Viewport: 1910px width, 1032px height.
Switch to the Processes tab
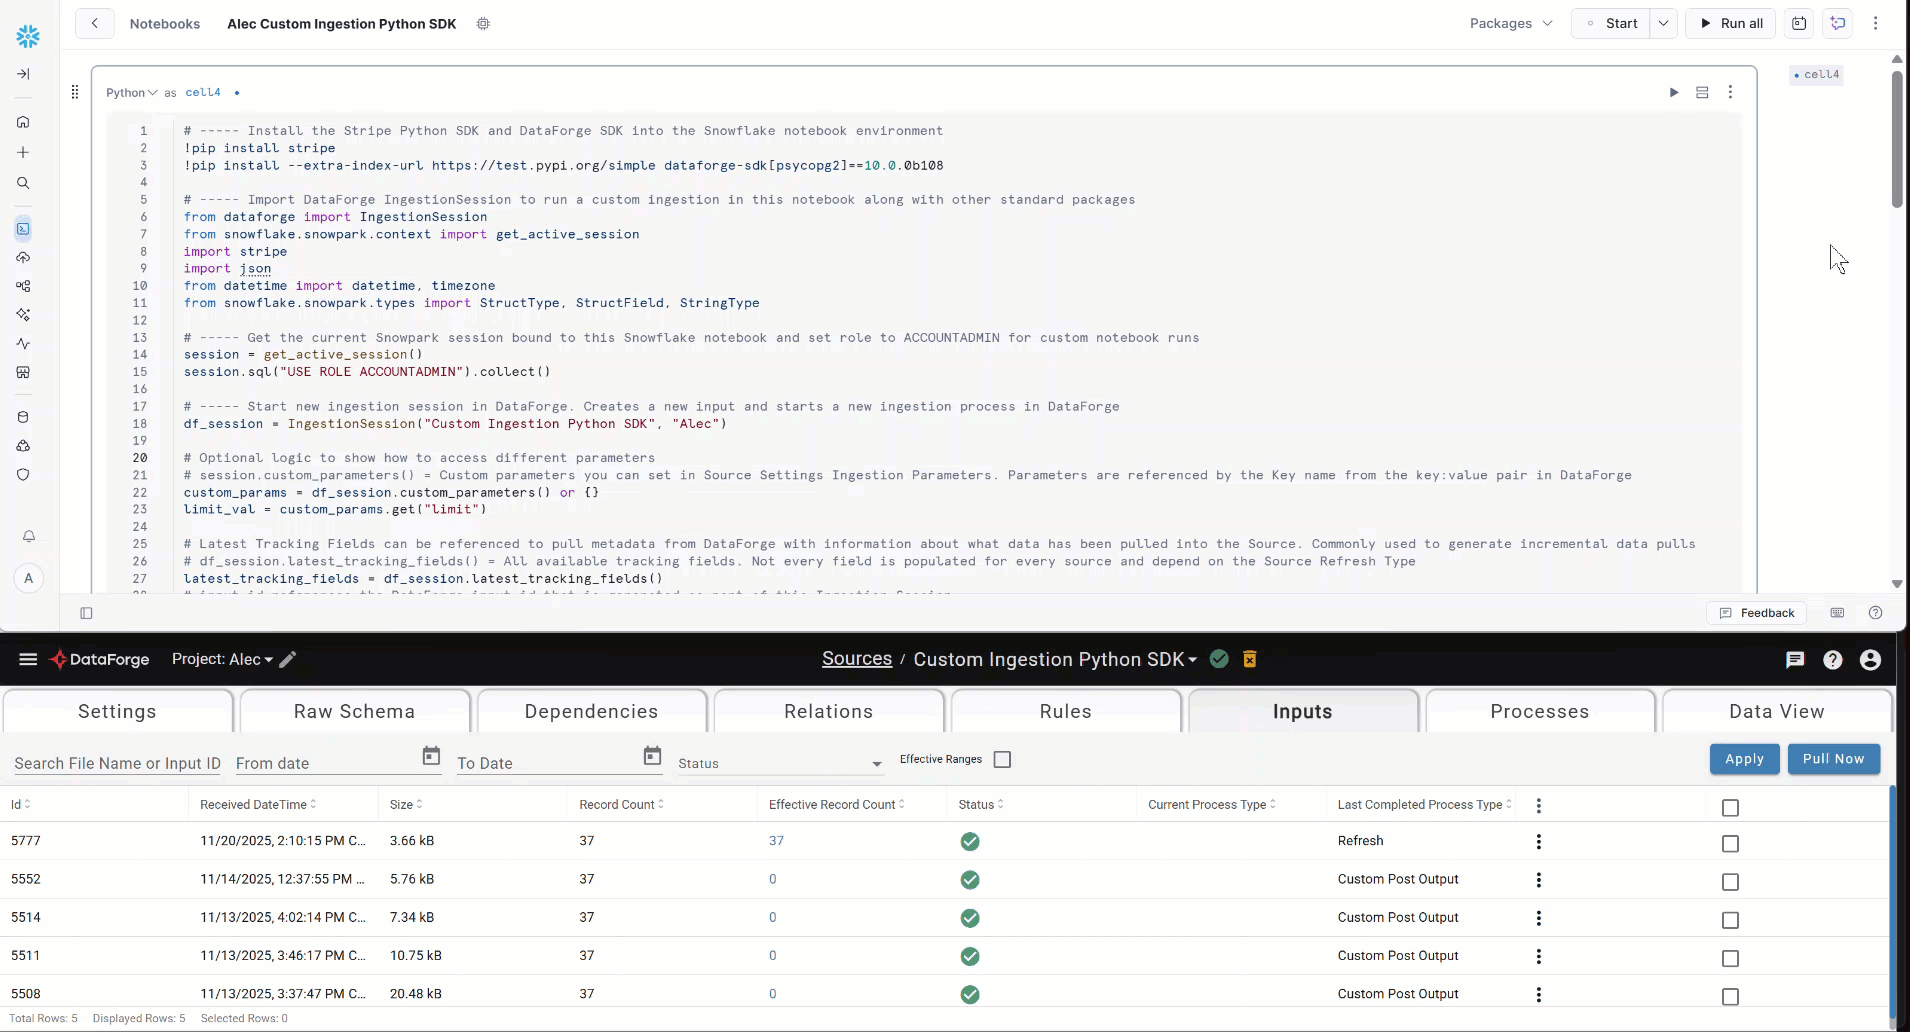tap(1539, 711)
